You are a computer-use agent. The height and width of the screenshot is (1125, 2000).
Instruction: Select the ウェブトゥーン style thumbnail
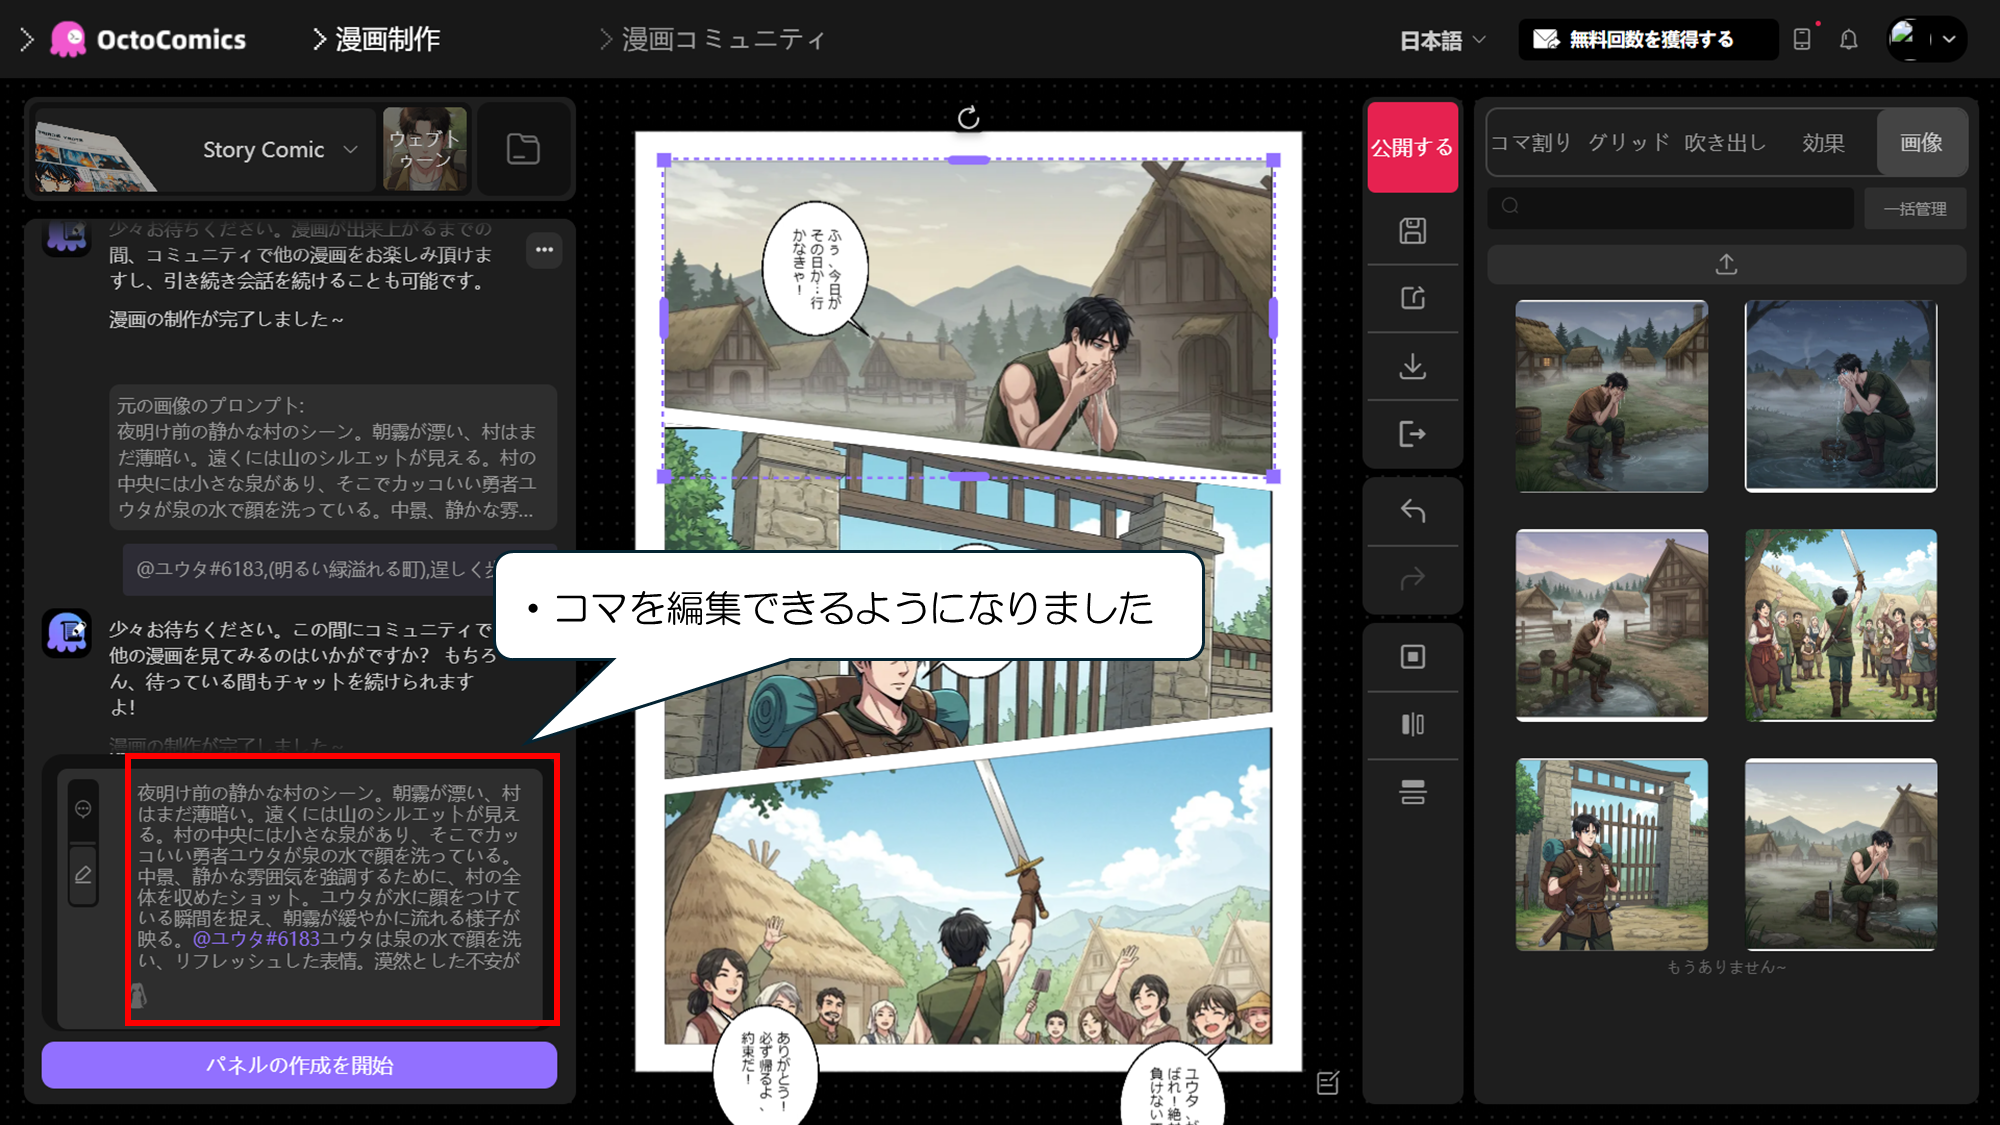click(425, 149)
